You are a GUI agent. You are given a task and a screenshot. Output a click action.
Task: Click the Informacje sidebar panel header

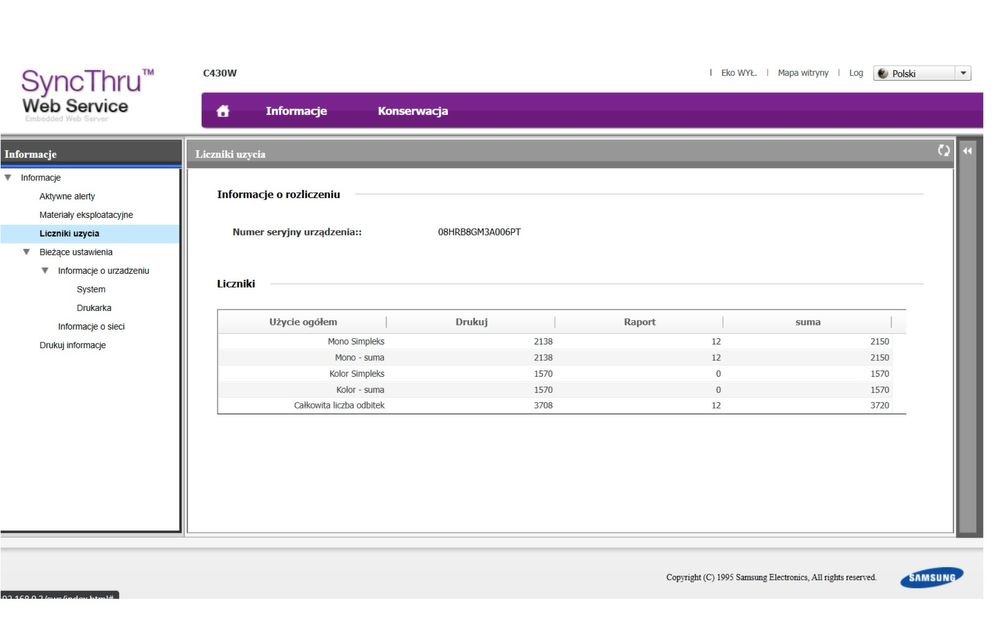click(91, 154)
